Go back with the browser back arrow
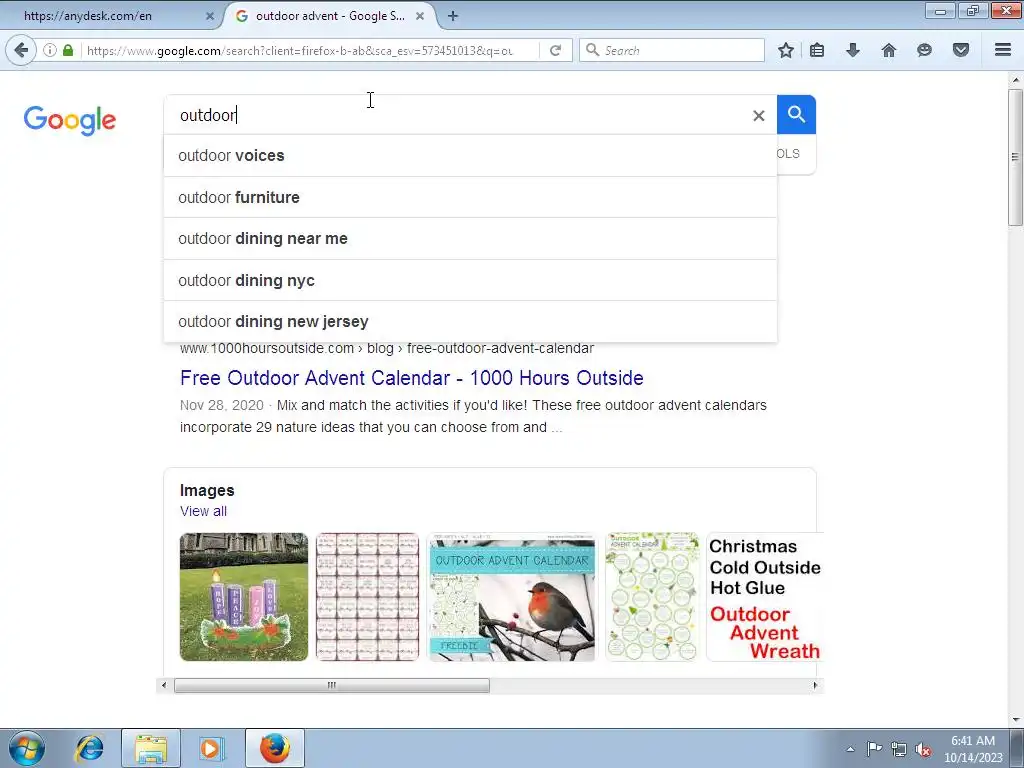The height and width of the screenshot is (768, 1024). point(21,50)
